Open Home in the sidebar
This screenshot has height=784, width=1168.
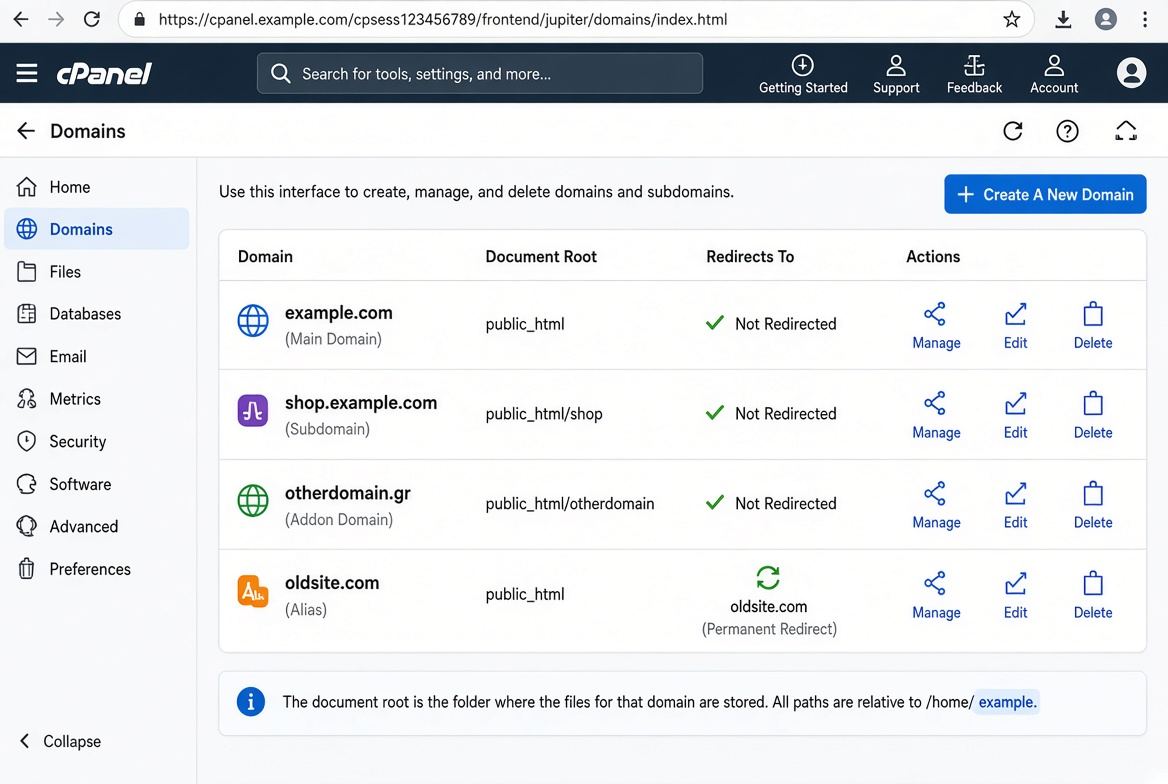(97, 187)
